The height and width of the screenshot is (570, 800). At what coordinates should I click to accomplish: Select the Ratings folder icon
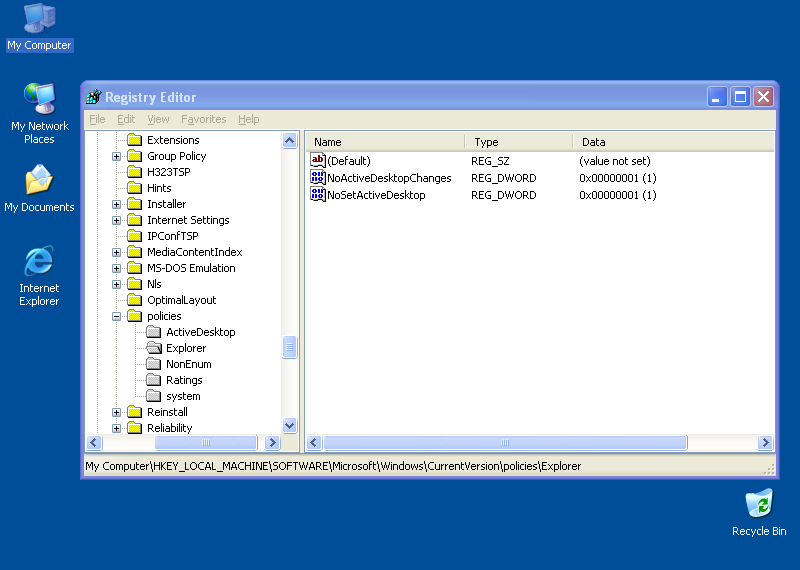(154, 380)
